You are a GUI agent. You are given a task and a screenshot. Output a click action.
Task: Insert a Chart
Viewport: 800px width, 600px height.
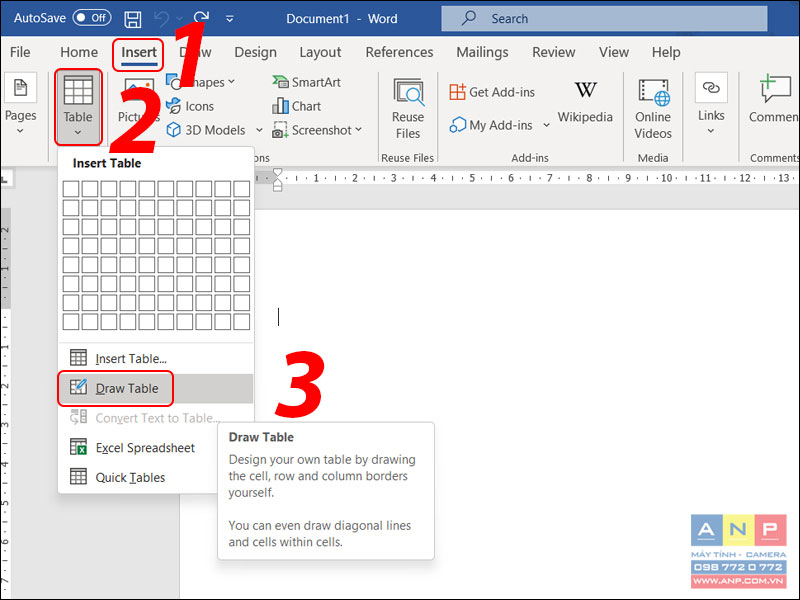coord(296,106)
